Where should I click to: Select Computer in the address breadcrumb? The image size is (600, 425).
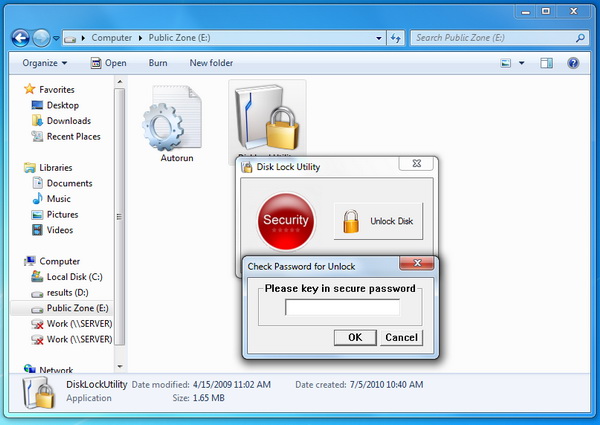(111, 38)
